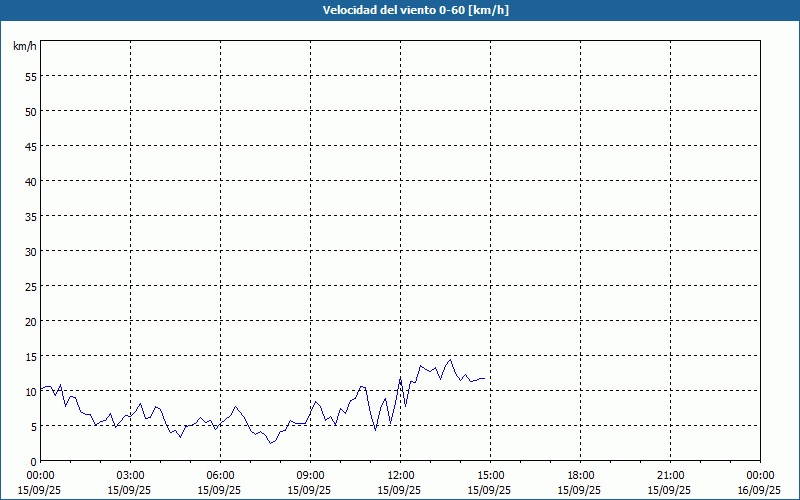Viewport: 800px width, 500px height.
Task: Click the title "Velocidad del viento 0-60 [km/h]"
Action: (x=415, y=10)
